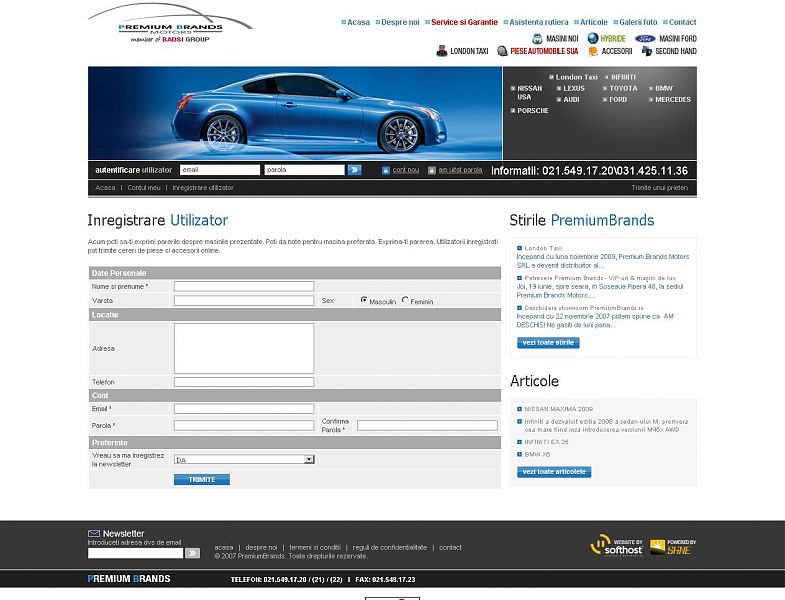The width and height of the screenshot is (785, 600).
Task: Open Asistenta rutiera menu item
Action: (539, 22)
